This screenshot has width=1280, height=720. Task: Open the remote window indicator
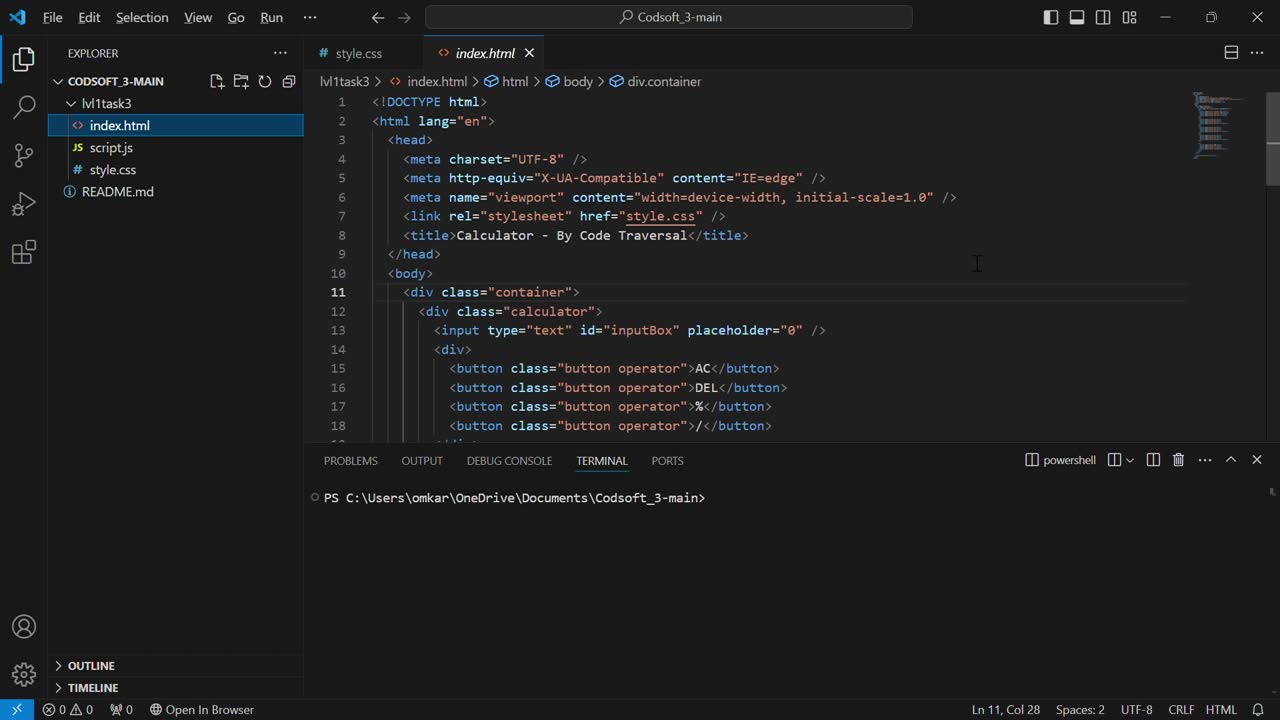[17, 710]
